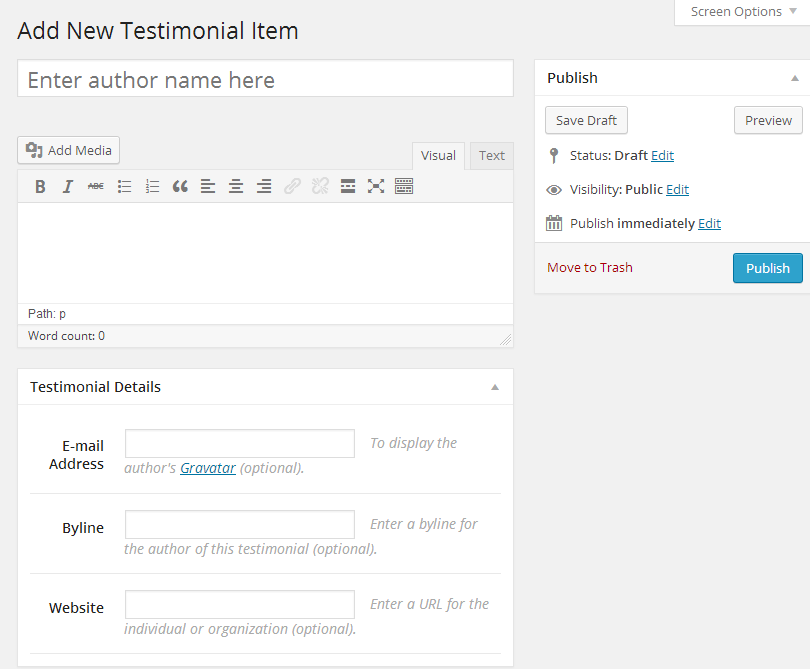The image size is (810, 669).
Task: Align text left
Action: [208, 186]
